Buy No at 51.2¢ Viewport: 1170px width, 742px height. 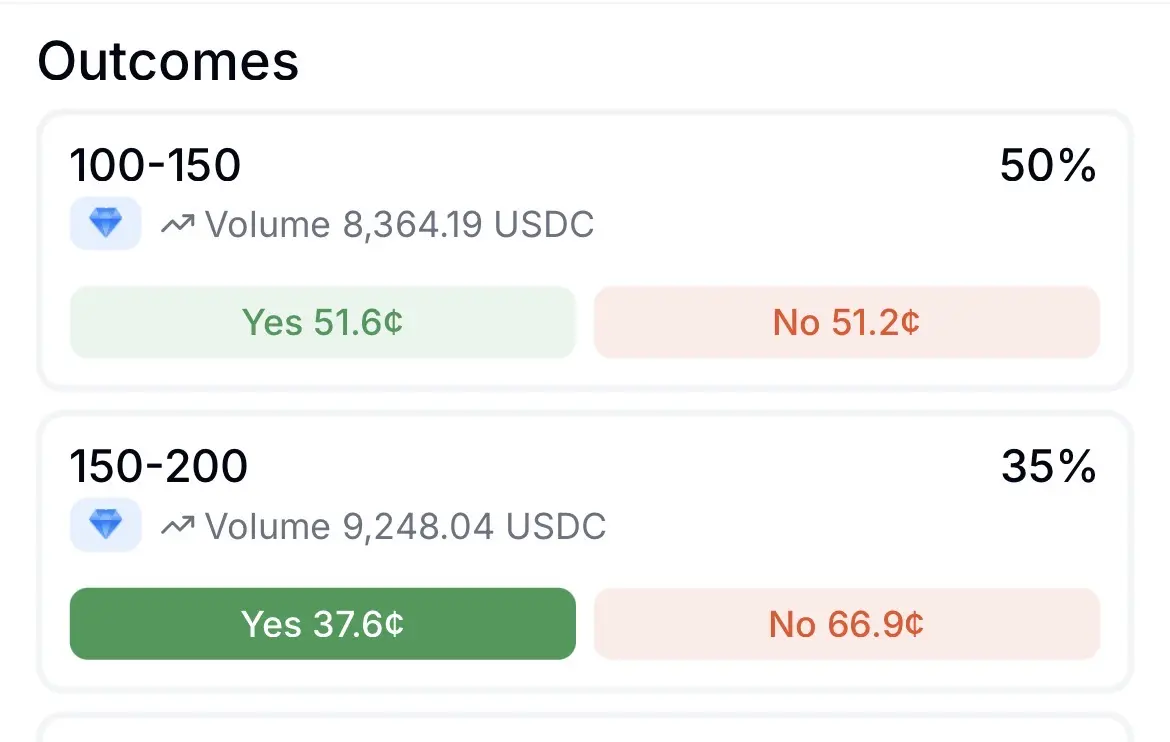[x=846, y=323]
